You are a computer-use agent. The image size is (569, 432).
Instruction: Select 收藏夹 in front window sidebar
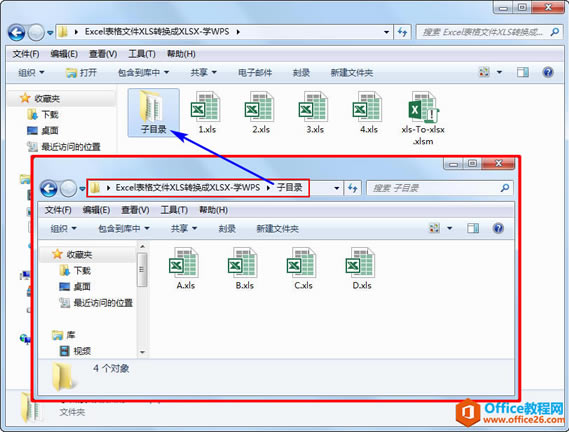(x=72, y=254)
